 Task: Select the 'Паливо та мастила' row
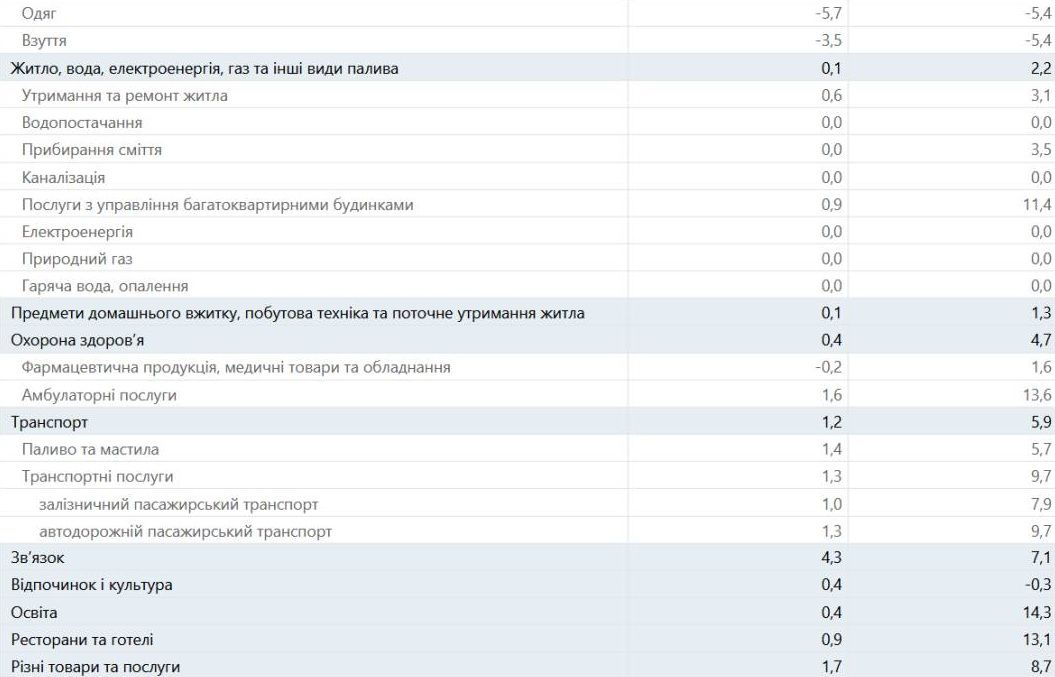pyautogui.click(x=90, y=449)
